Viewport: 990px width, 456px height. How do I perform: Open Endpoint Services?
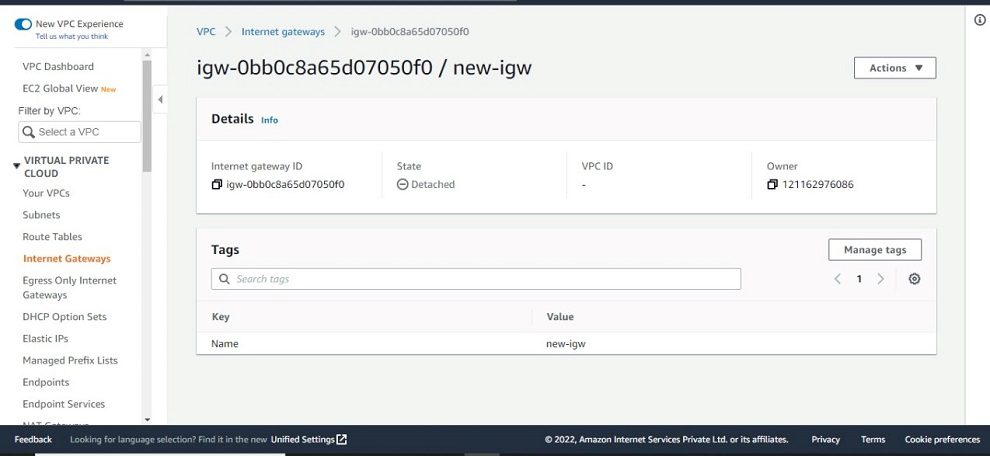click(64, 404)
